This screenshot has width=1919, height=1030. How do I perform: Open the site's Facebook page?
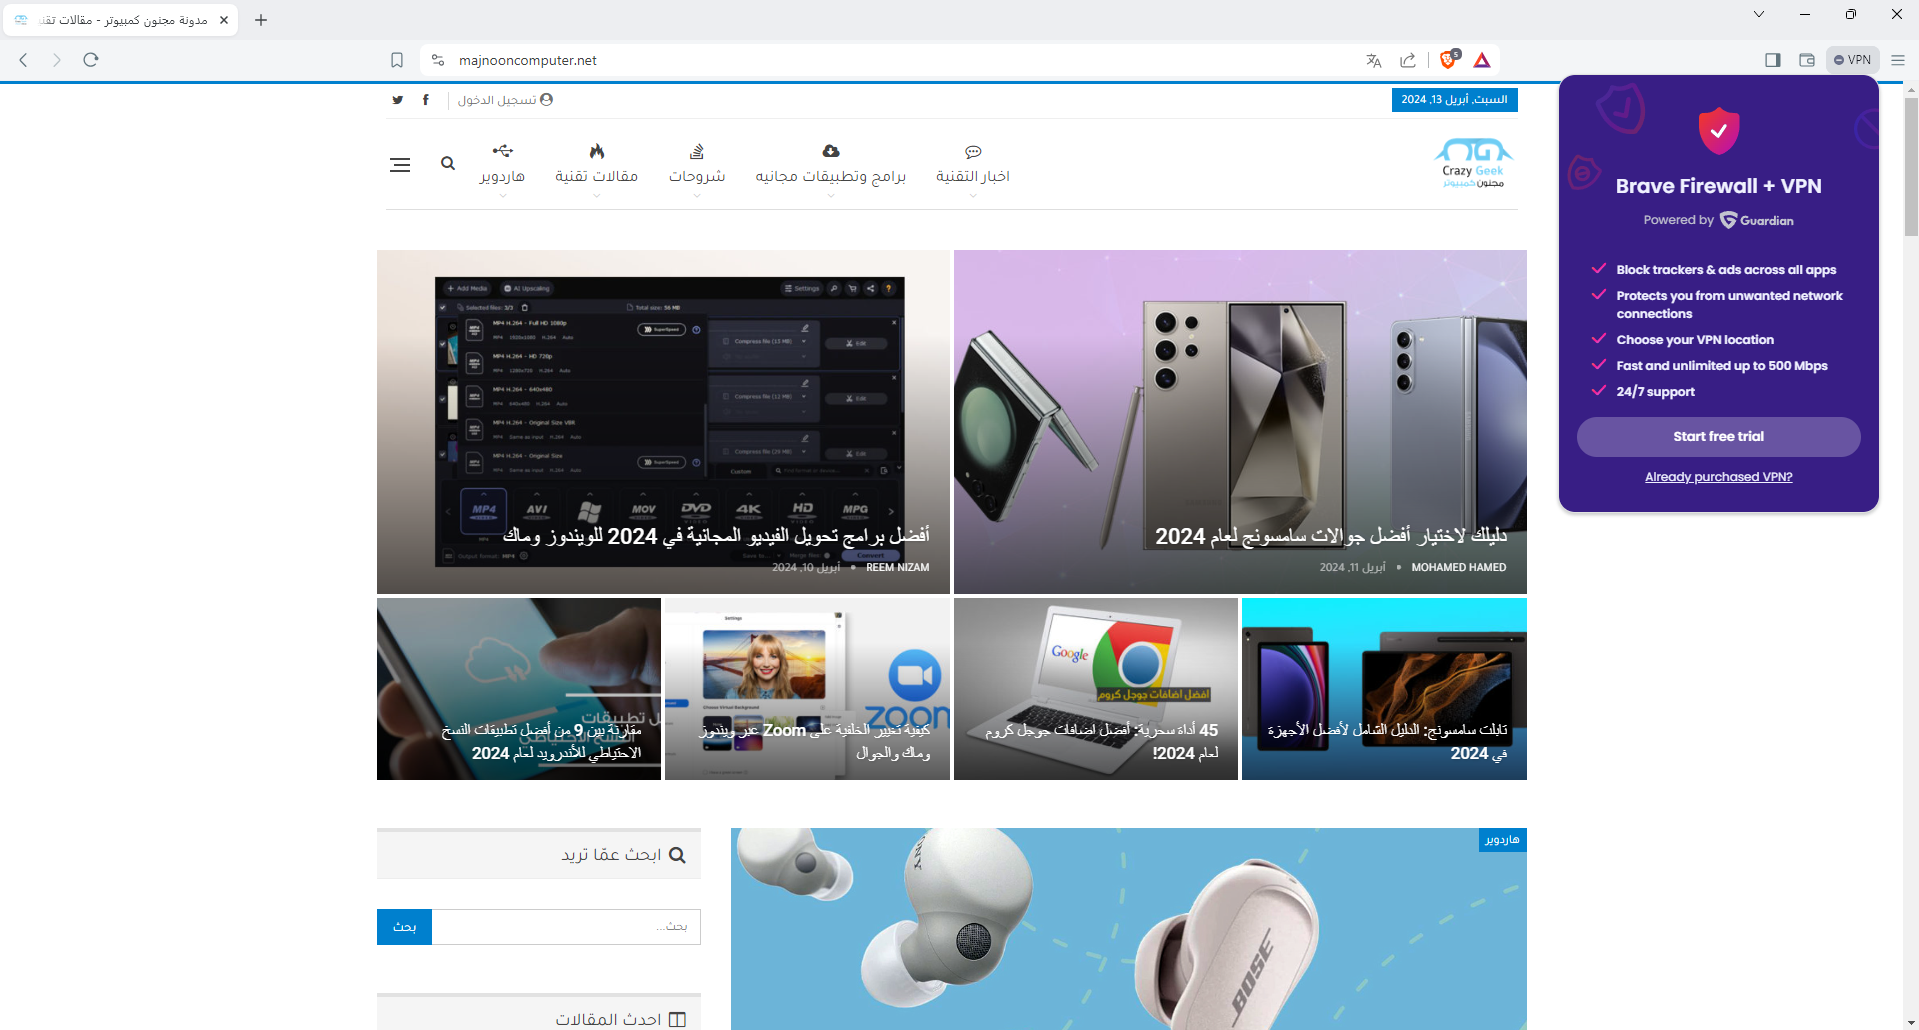tap(426, 100)
